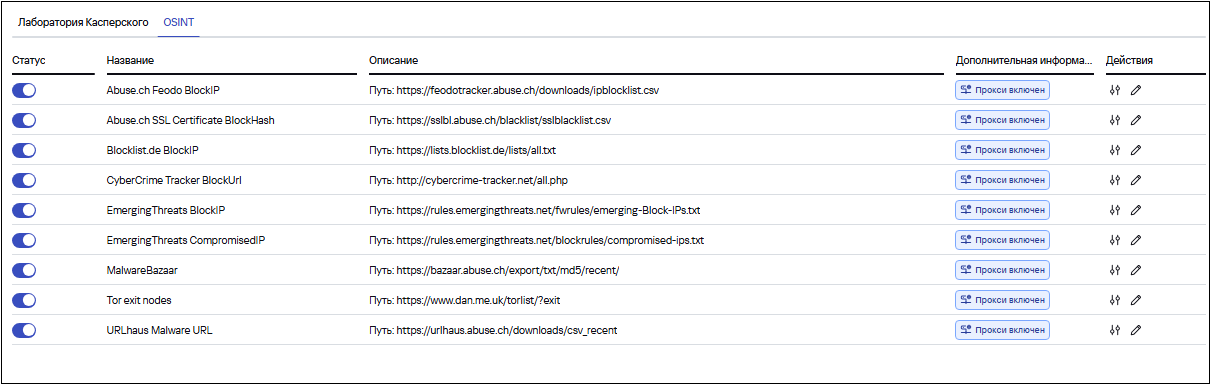Edit Blocklist.de BlockIP with pencil icon
The width and height of the screenshot is (1212, 384).
point(1135,150)
